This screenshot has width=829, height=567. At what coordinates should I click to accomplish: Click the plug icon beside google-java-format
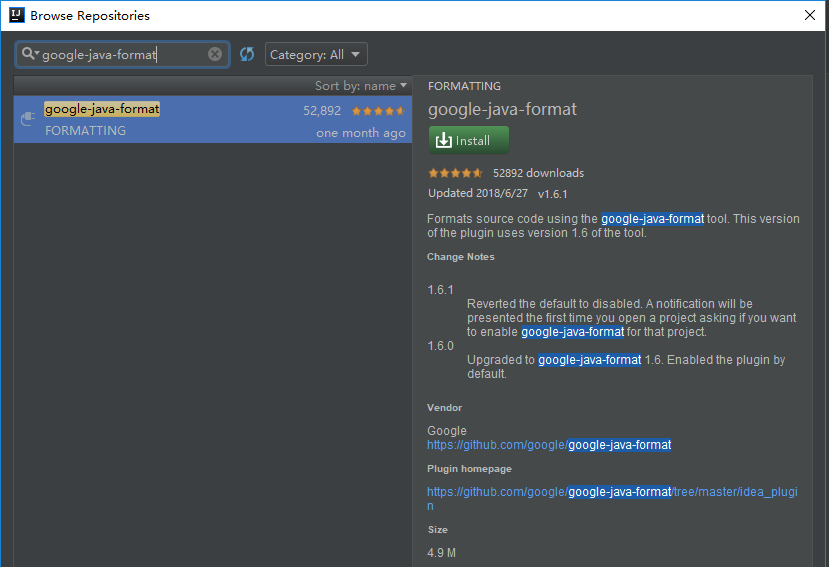(28, 120)
